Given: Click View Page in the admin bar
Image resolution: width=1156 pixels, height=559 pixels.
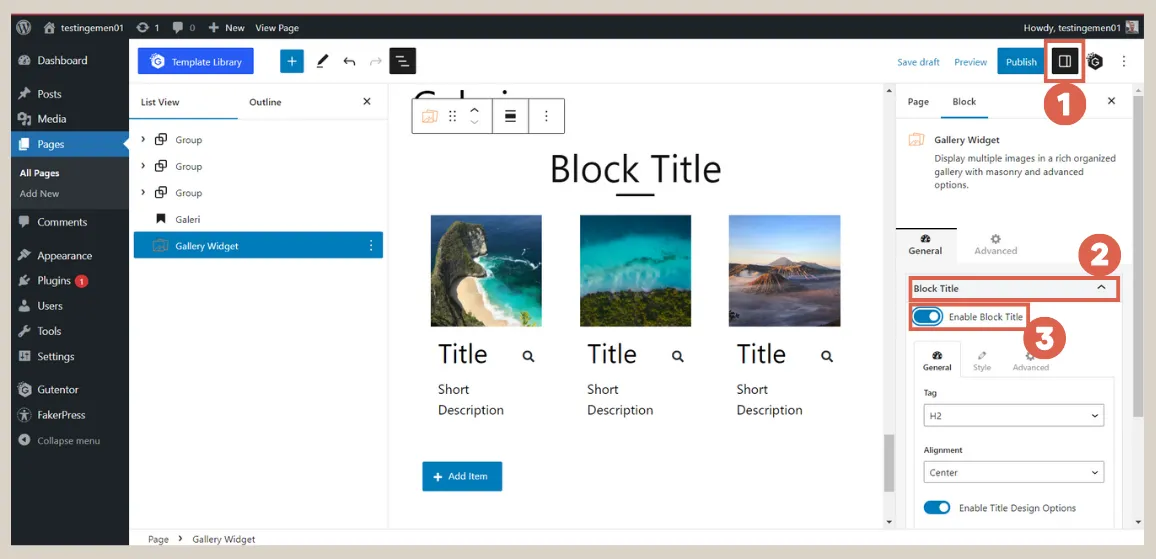Looking at the screenshot, I should (276, 27).
